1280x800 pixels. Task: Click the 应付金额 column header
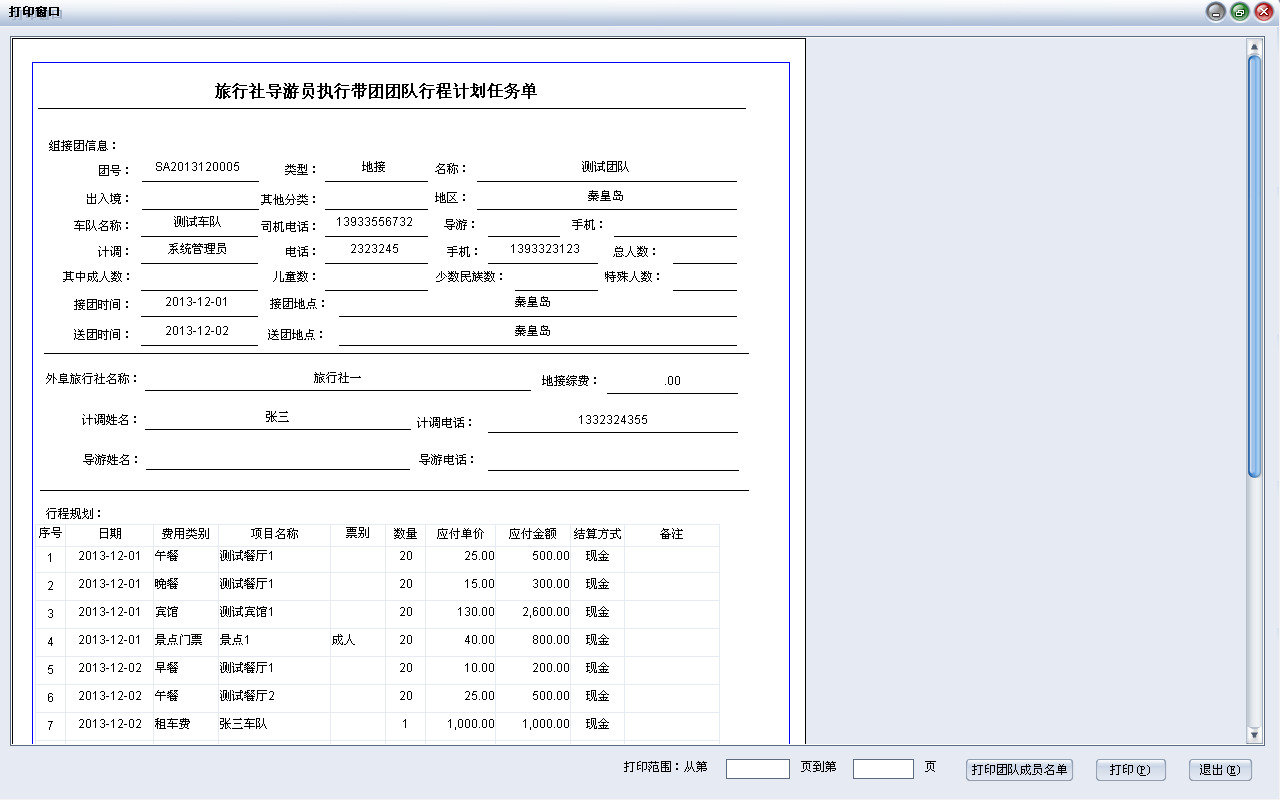pyautogui.click(x=532, y=534)
